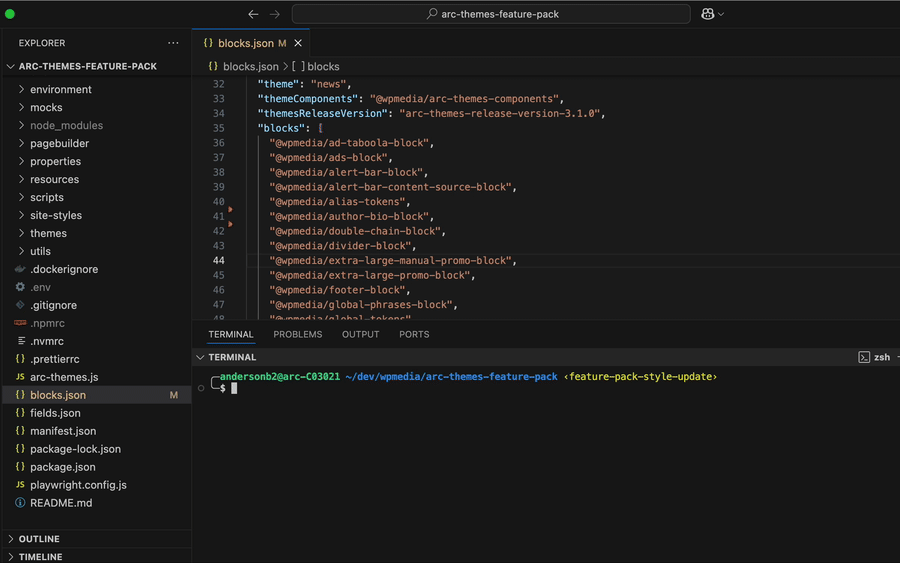Screen dimensions: 900x563
Task: Click the package.json braces icon
Action: point(20,467)
